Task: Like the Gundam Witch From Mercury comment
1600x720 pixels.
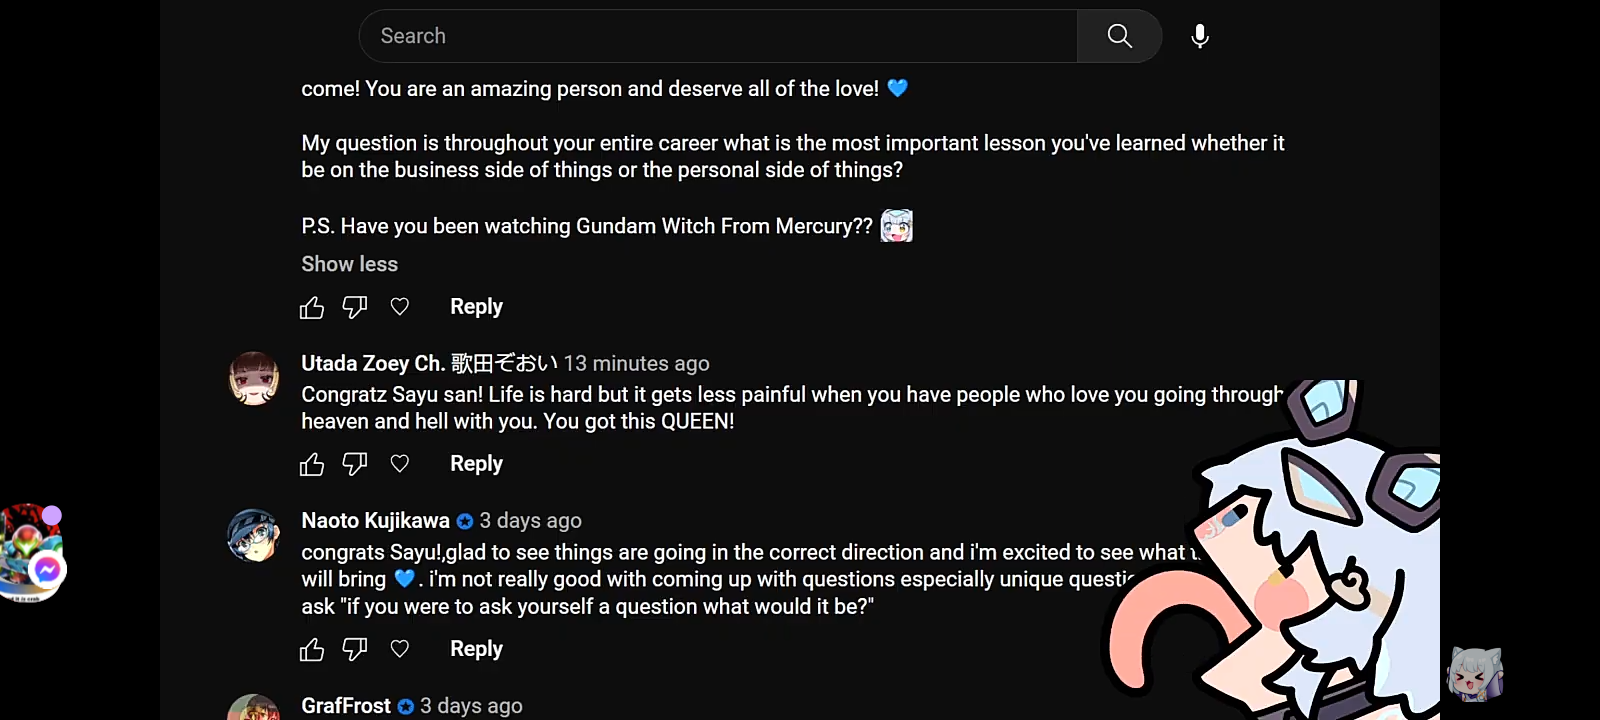Action: pos(312,307)
